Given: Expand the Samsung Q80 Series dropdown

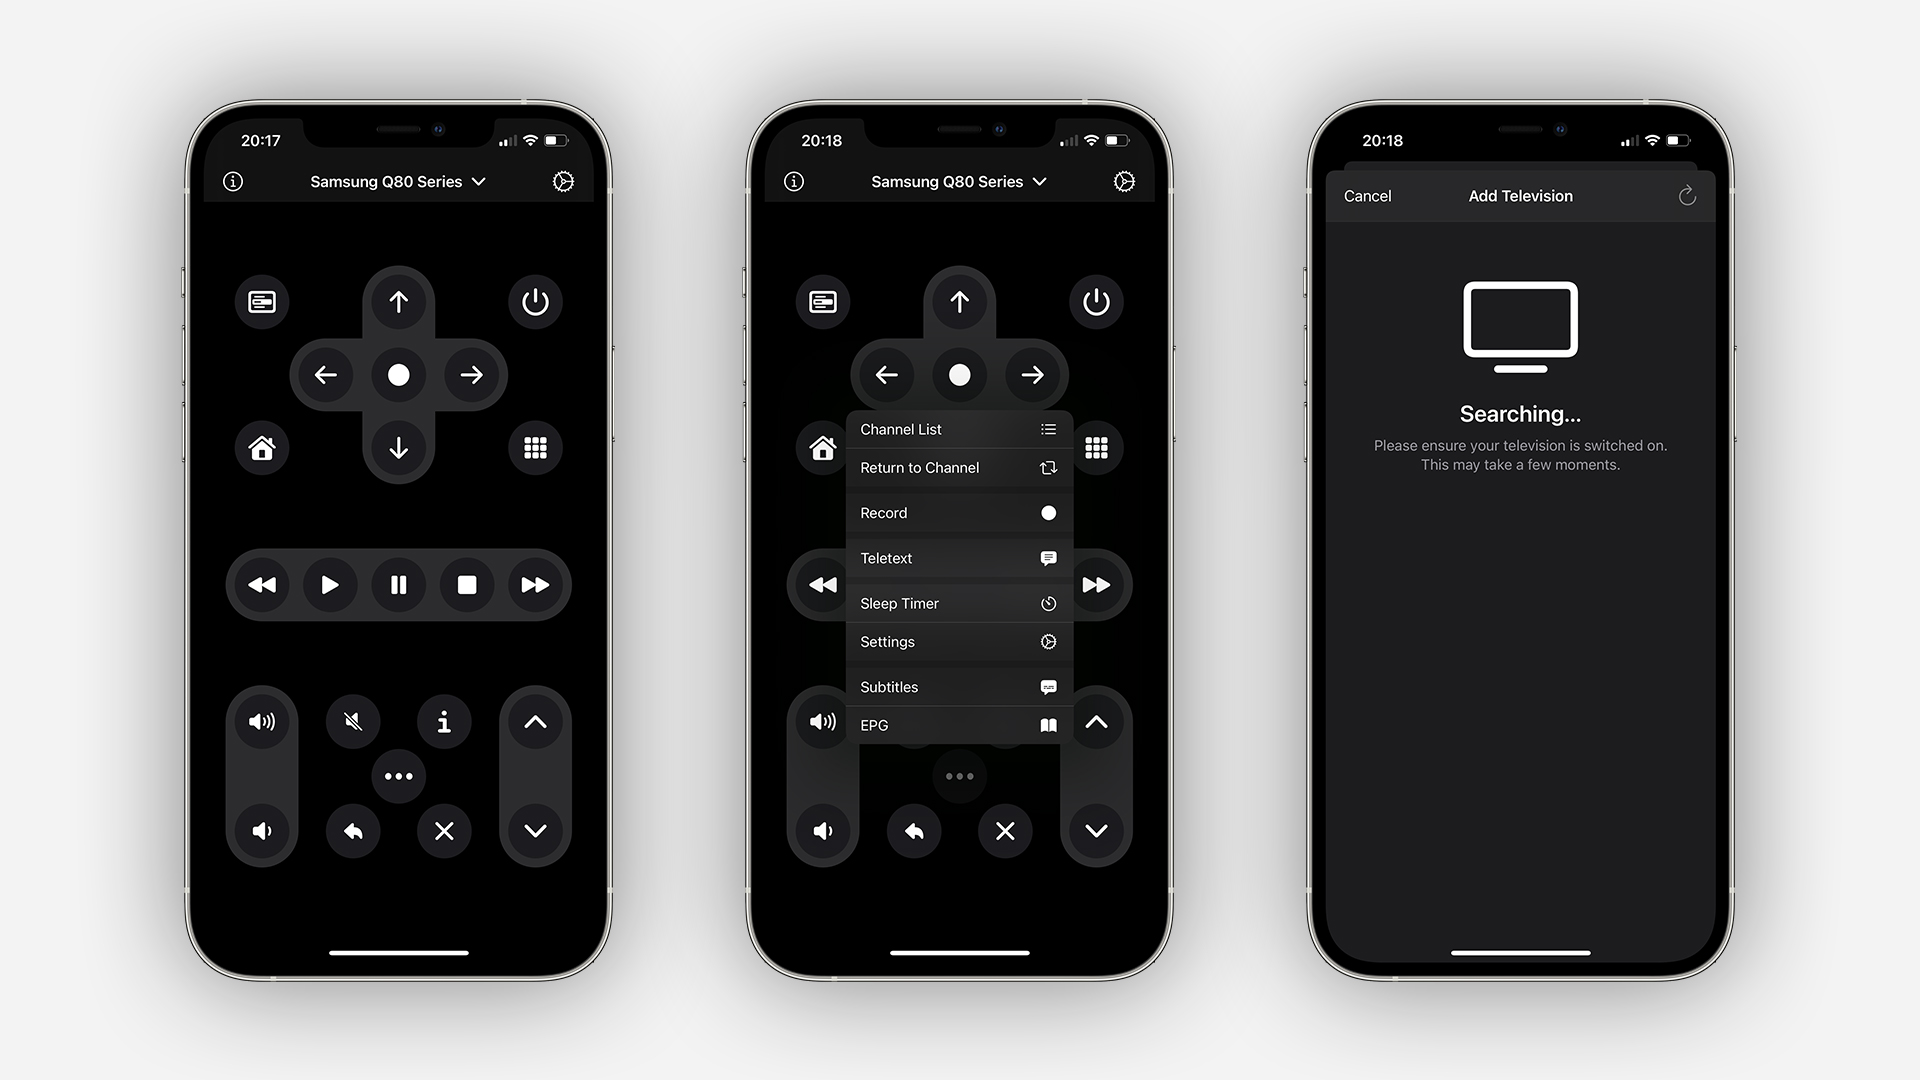Looking at the screenshot, I should point(400,182).
